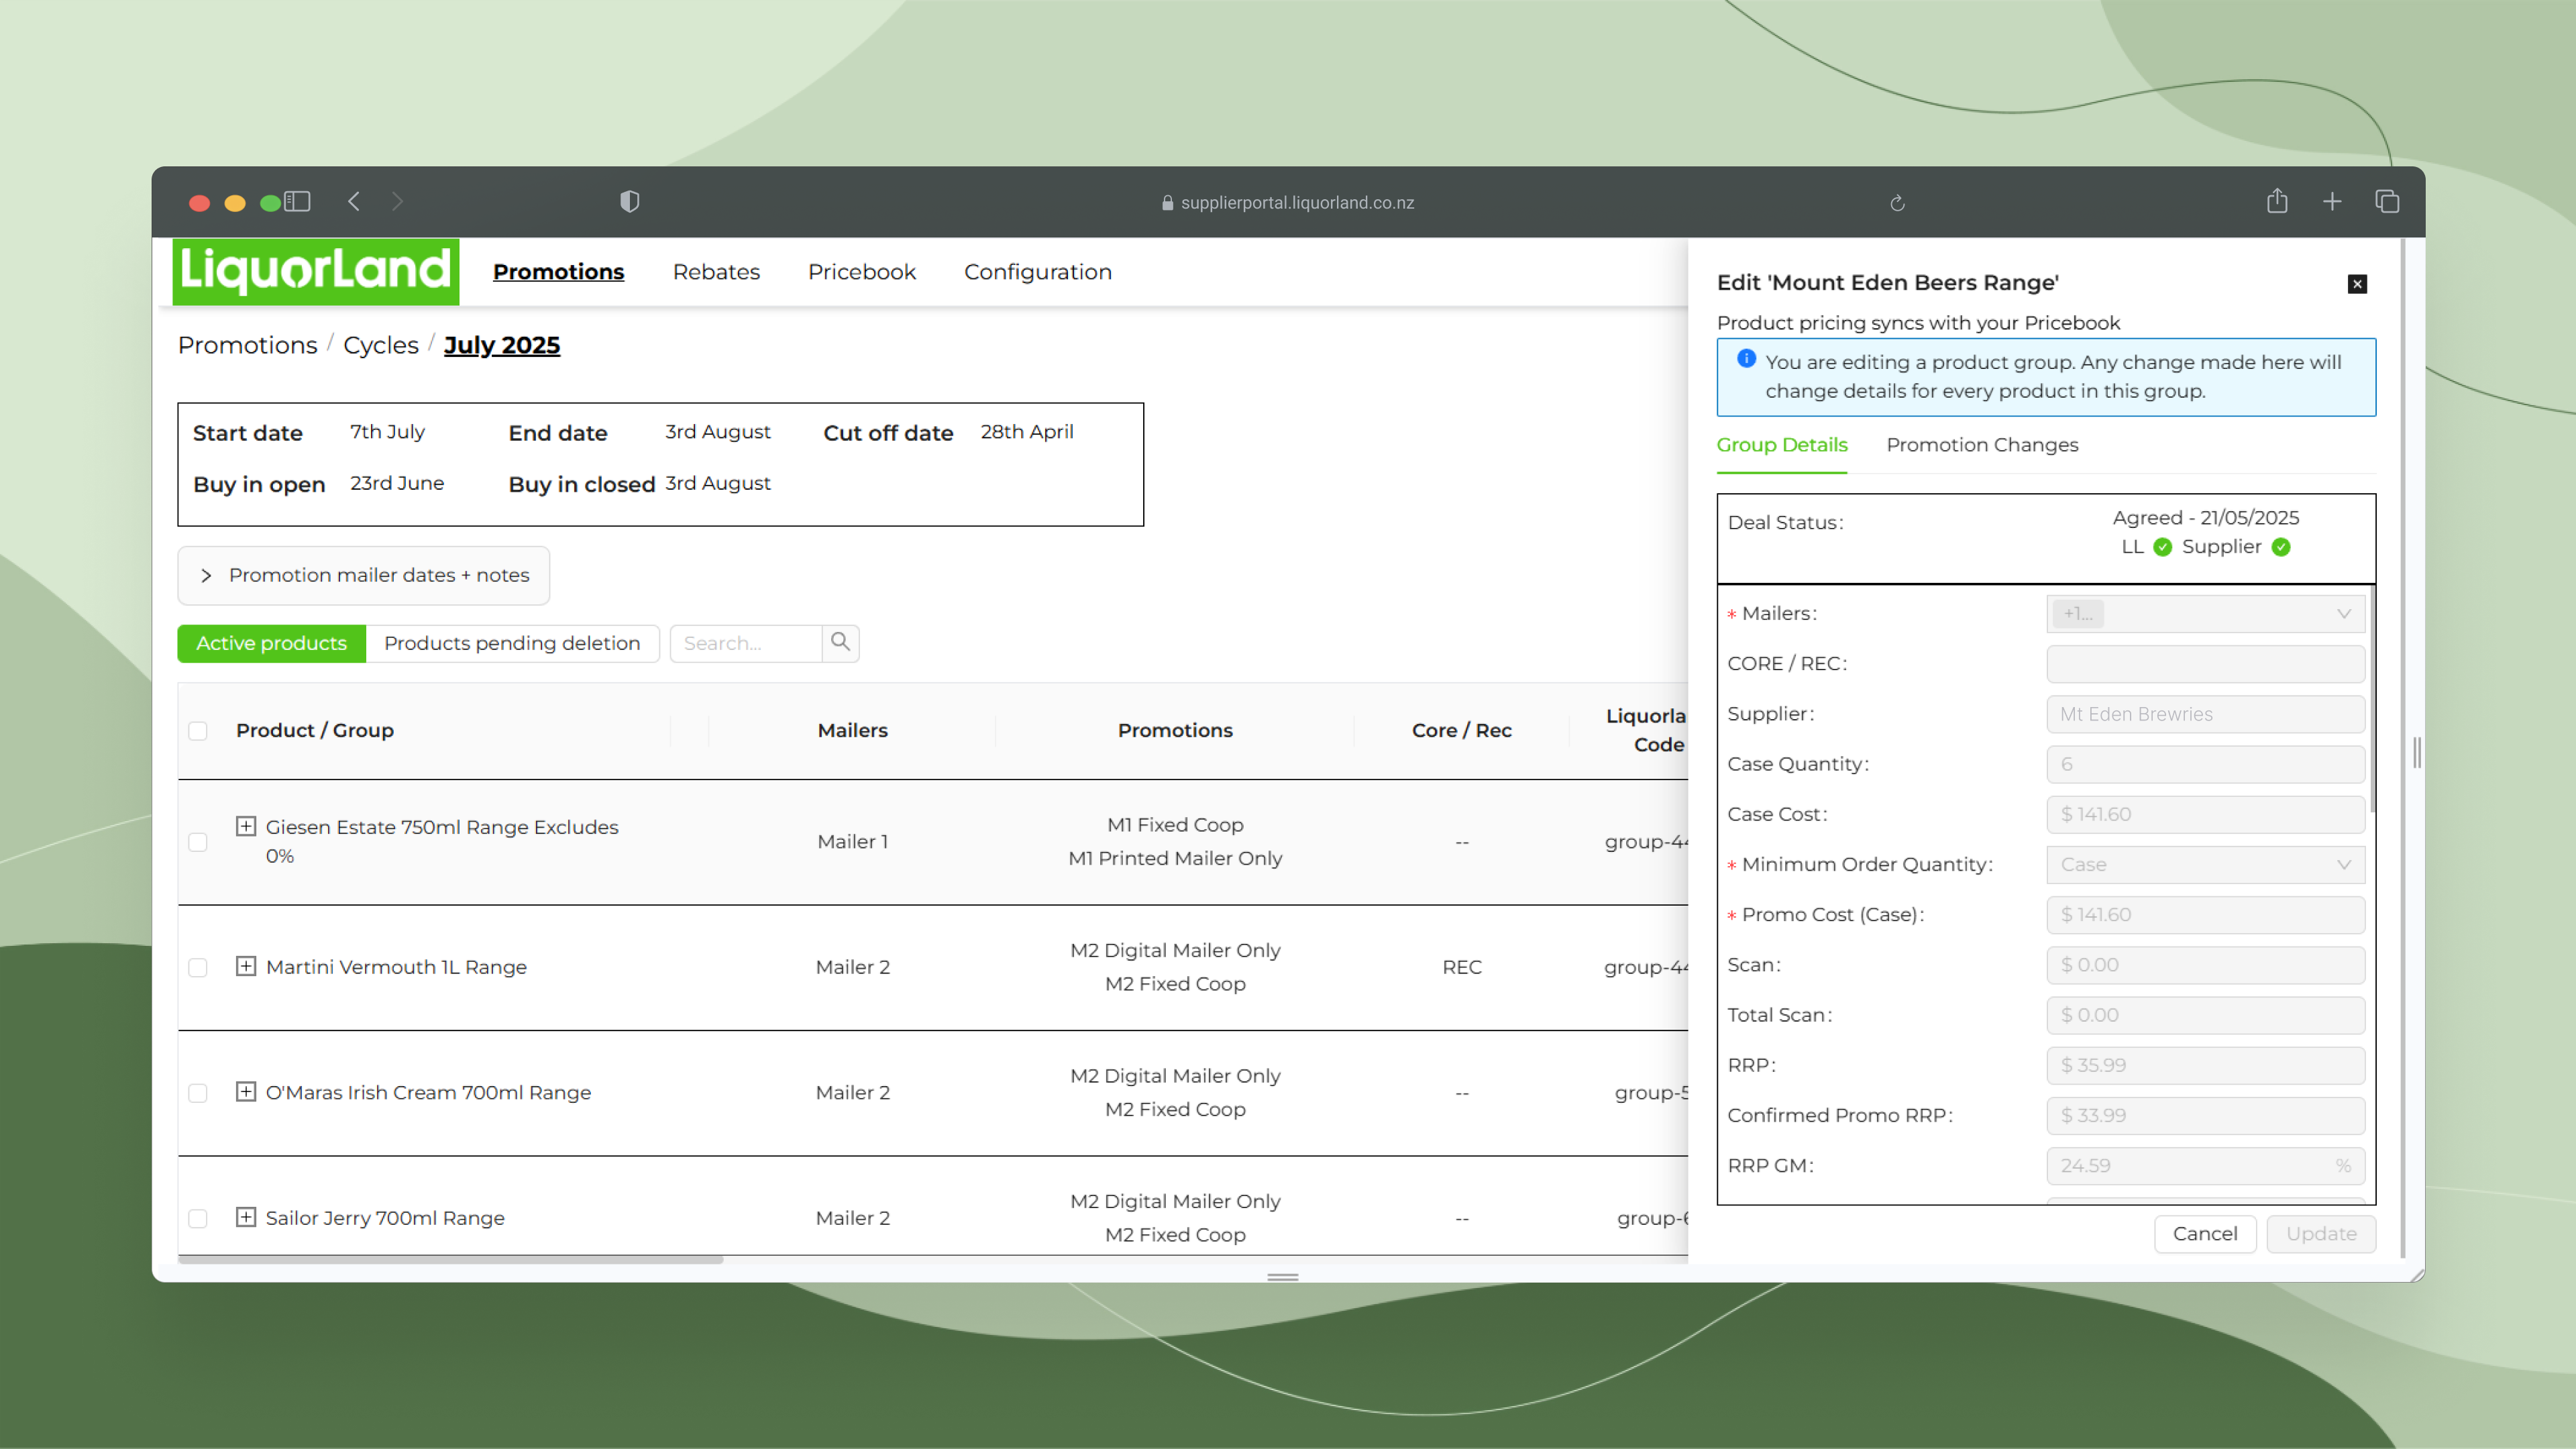Expand the O'Maras Irish Cream 700ml Range group
Image resolution: width=2576 pixels, height=1449 pixels.
pyautogui.click(x=246, y=1091)
